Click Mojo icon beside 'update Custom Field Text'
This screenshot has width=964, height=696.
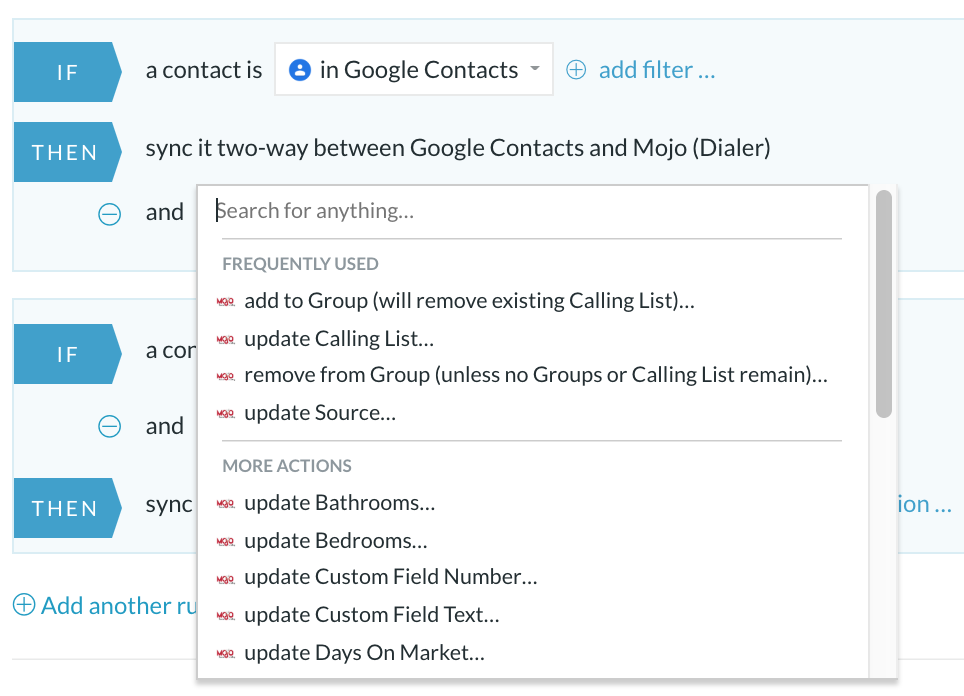pyautogui.click(x=226, y=615)
